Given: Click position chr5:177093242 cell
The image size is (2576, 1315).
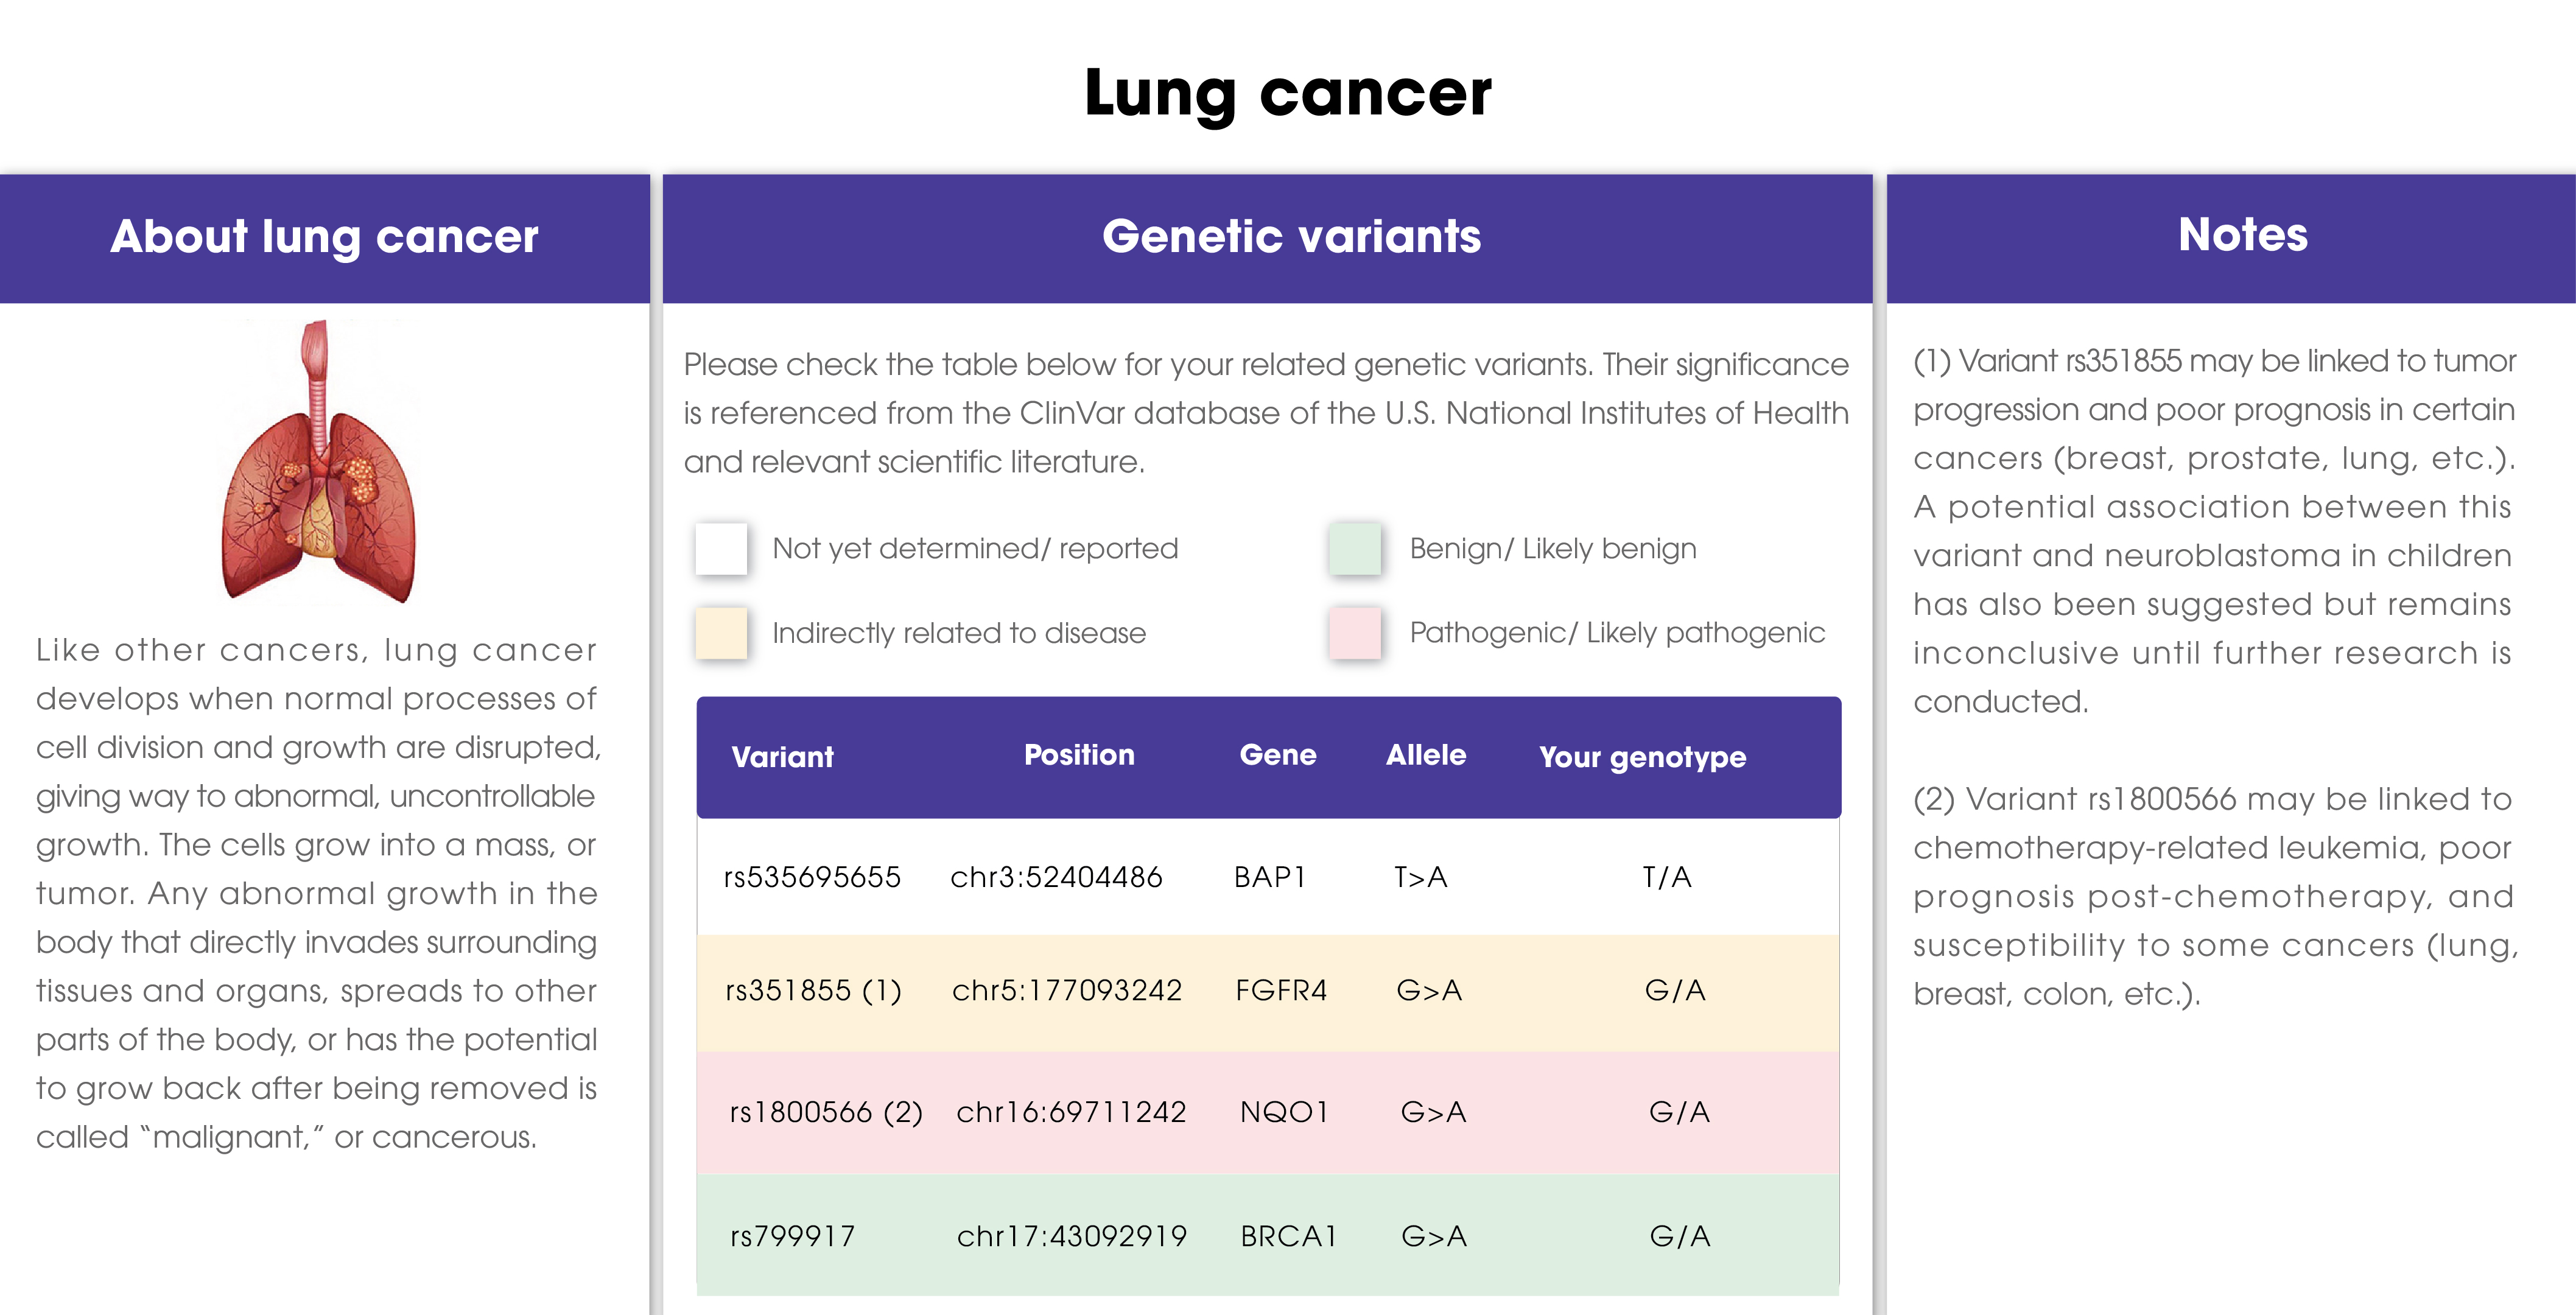Looking at the screenshot, I should (x=1067, y=990).
